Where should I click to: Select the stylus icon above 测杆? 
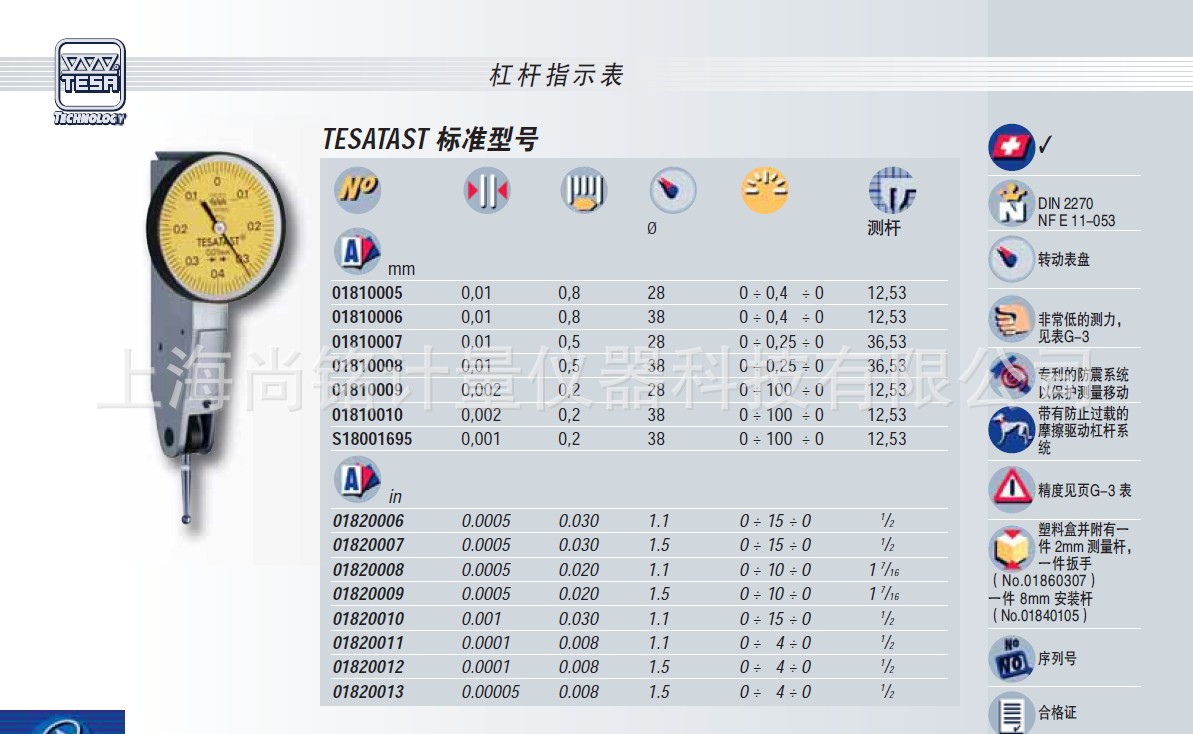892,190
